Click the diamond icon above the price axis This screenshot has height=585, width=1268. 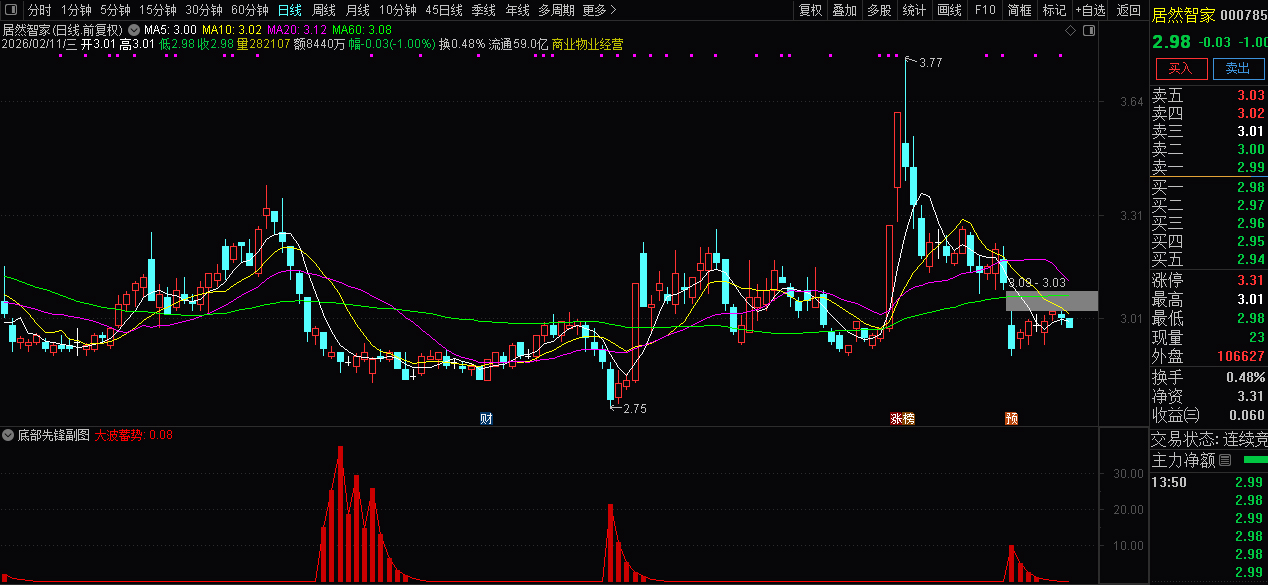[1070, 31]
